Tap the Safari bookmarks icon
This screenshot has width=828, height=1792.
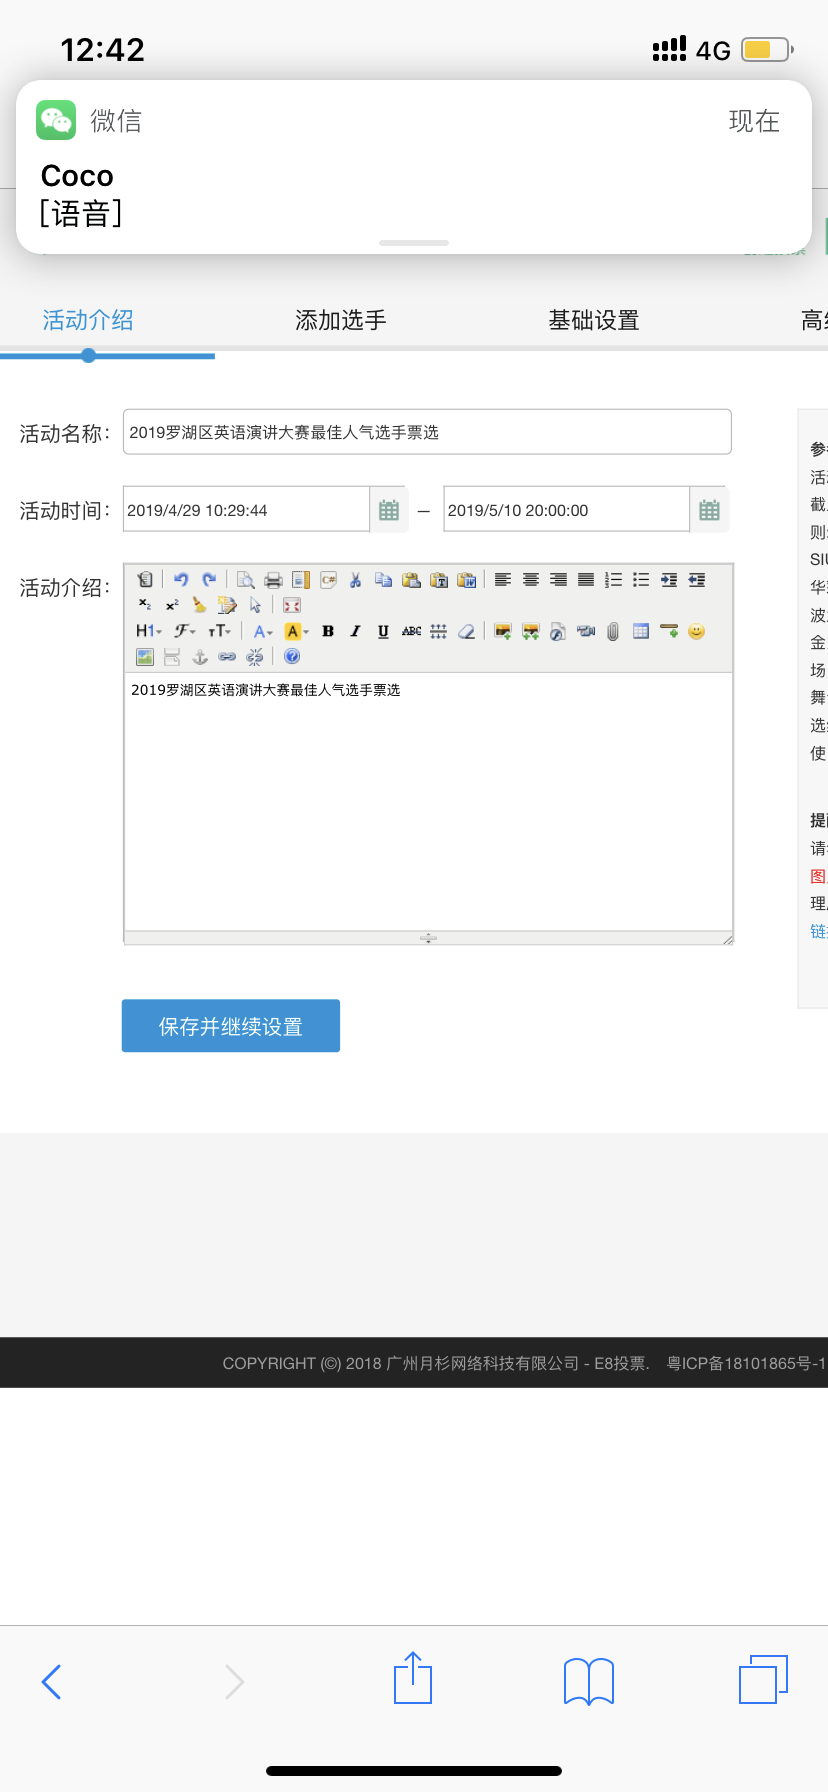click(589, 1681)
